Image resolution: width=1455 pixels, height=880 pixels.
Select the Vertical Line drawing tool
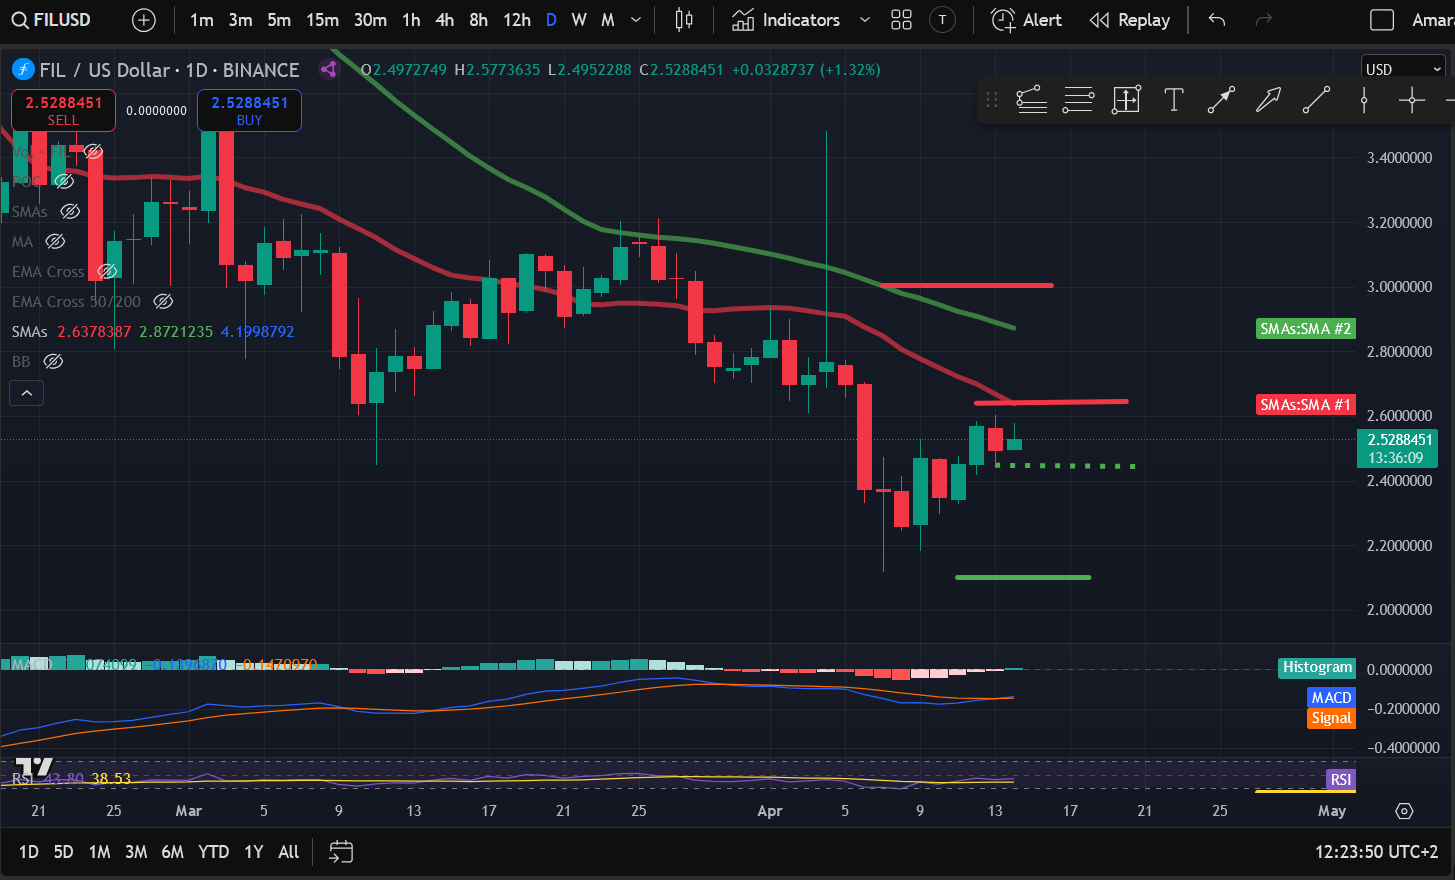[1364, 100]
